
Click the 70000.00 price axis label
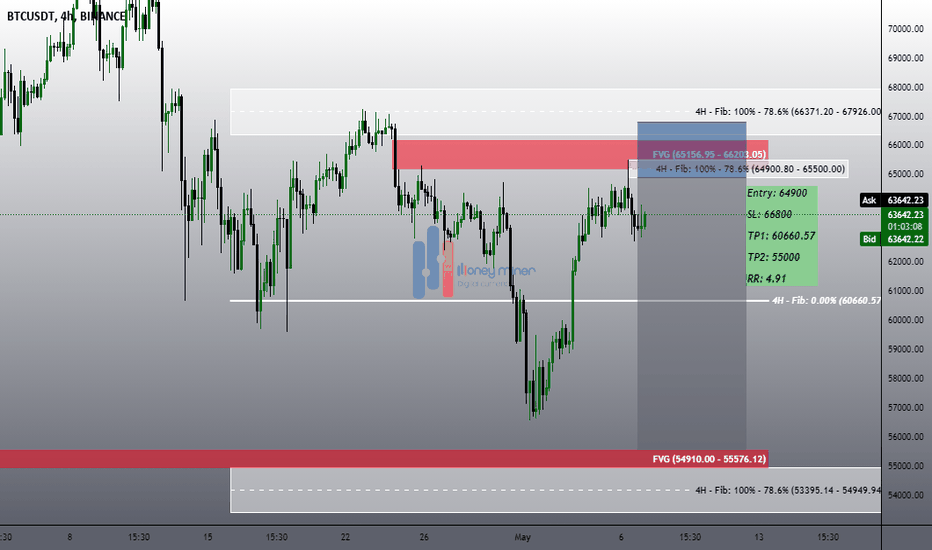pos(905,29)
